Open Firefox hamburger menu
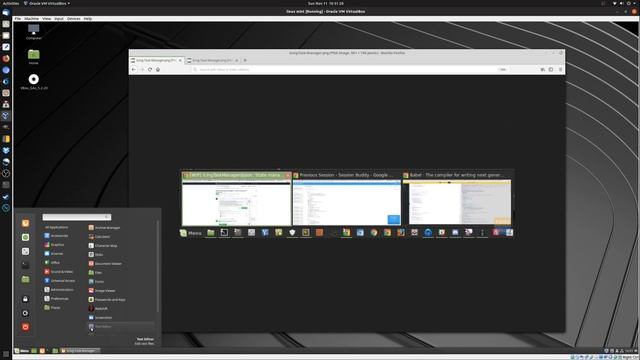Screen dimensions: 640x360 coord(560,69)
